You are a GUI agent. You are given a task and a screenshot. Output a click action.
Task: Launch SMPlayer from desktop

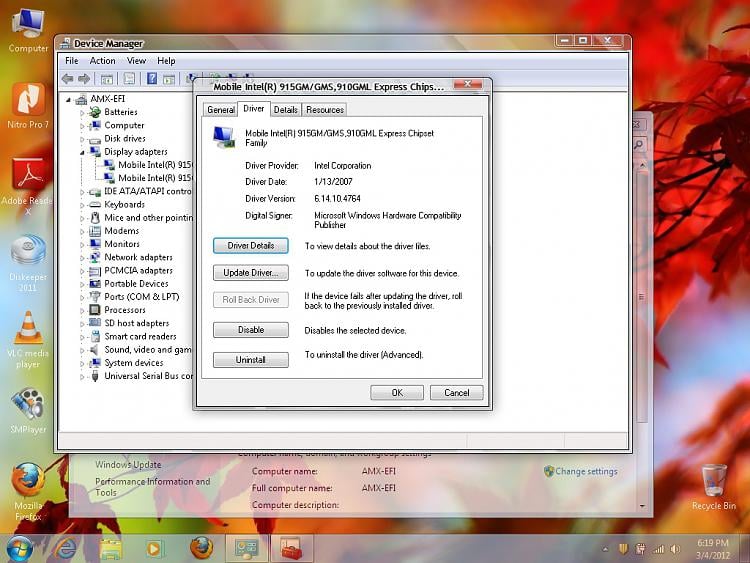coord(28,411)
